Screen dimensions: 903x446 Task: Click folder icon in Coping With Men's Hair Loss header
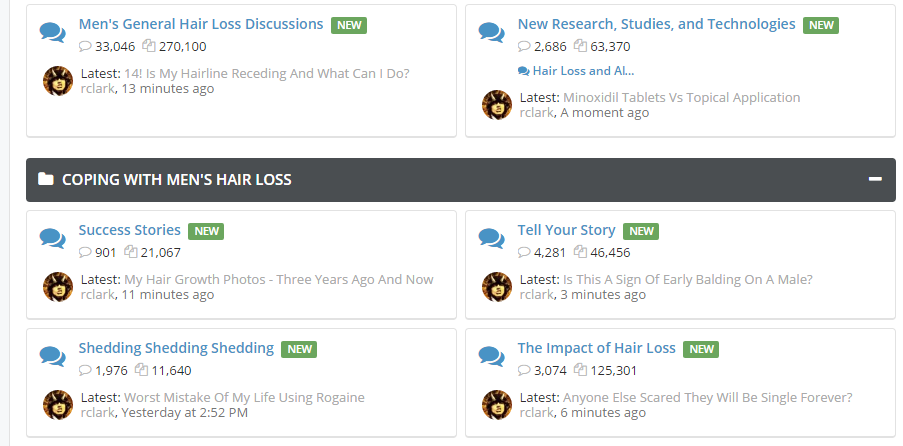pyautogui.click(x=45, y=180)
